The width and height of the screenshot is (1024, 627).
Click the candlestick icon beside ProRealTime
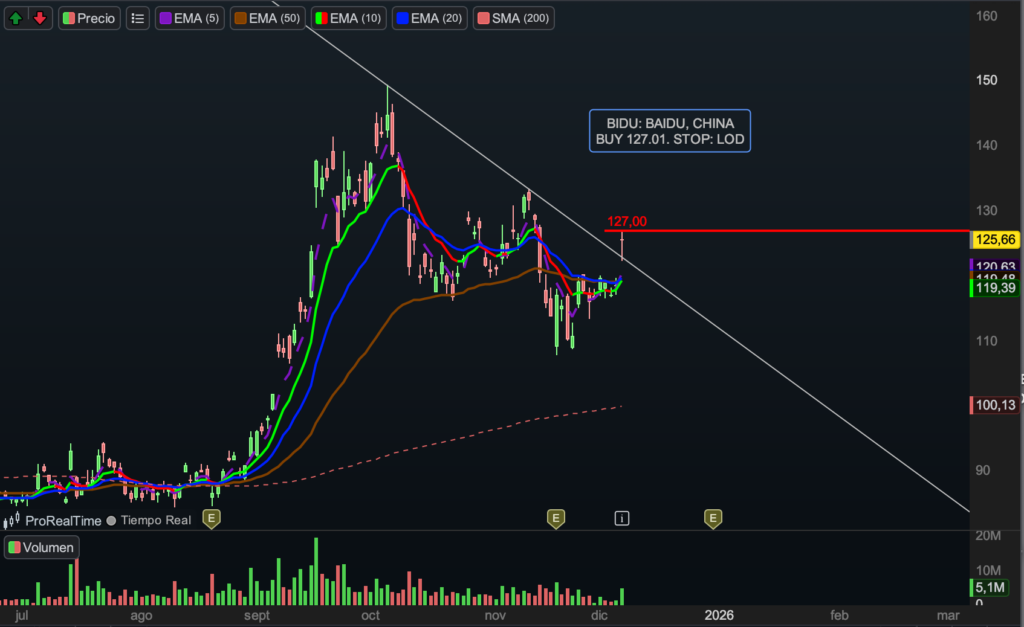tap(14, 521)
